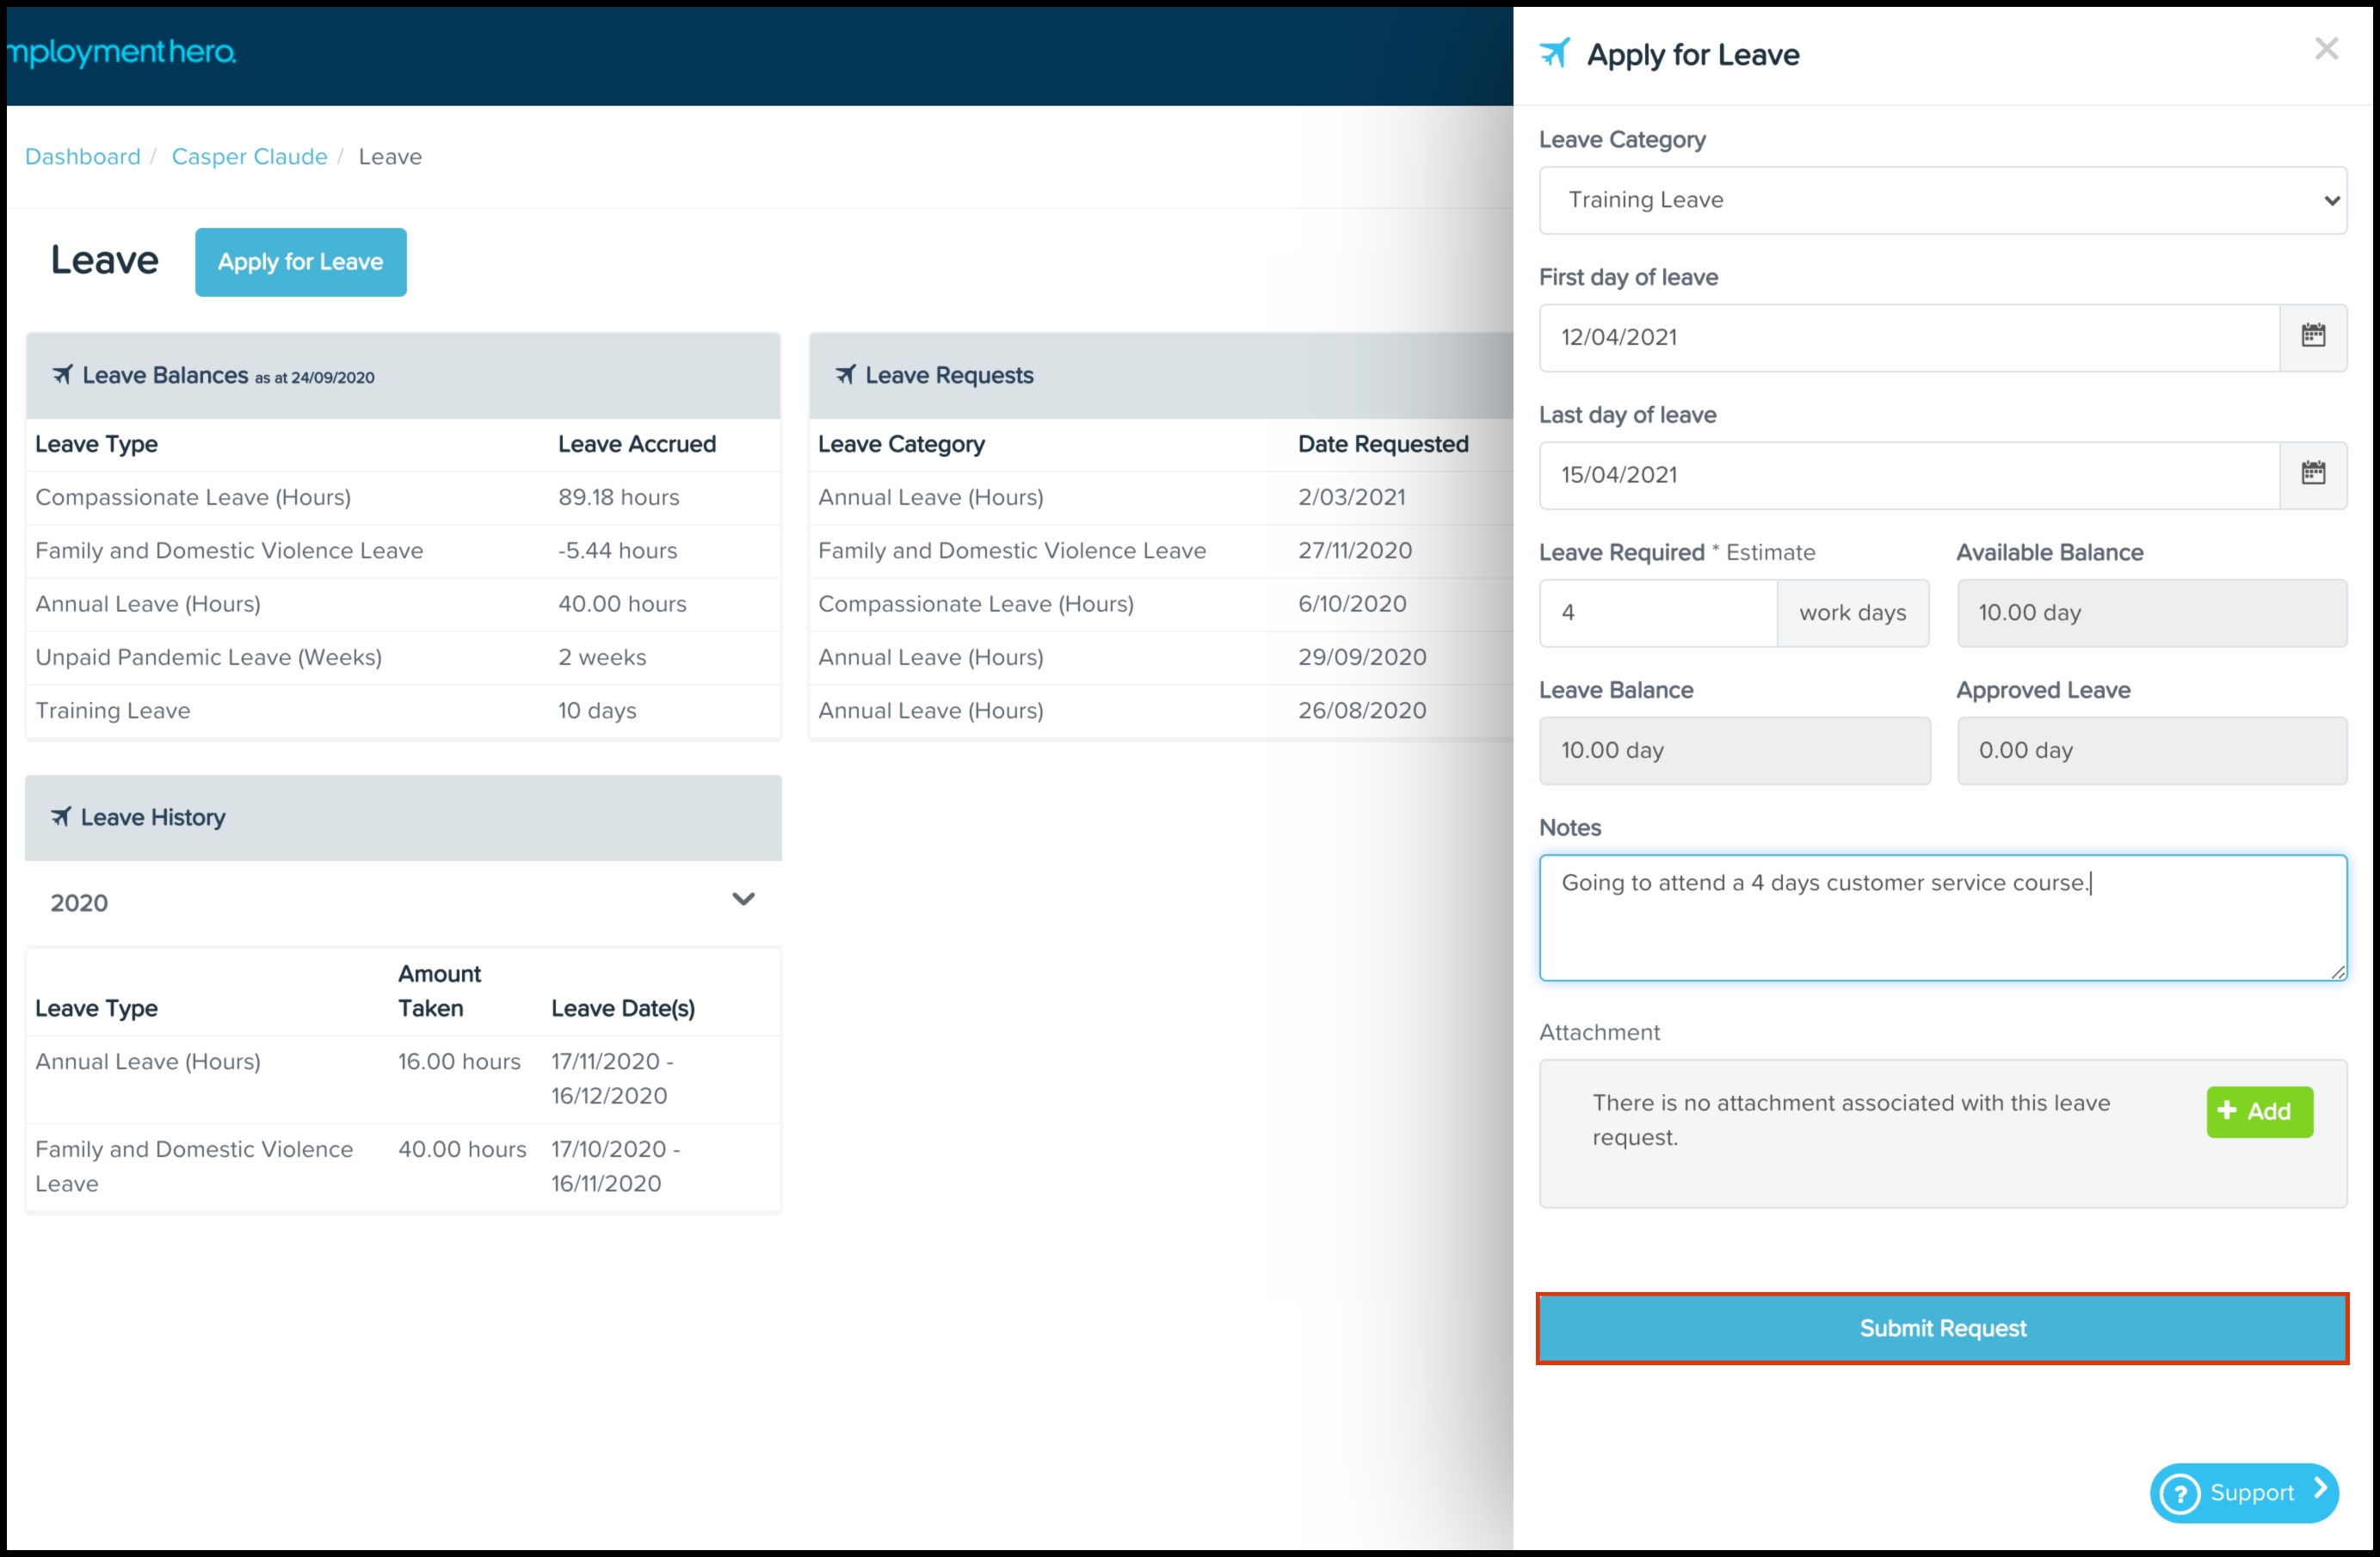This screenshot has height=1557, width=2380.
Task: Open the Leave Category dropdown
Action: [x=1941, y=200]
